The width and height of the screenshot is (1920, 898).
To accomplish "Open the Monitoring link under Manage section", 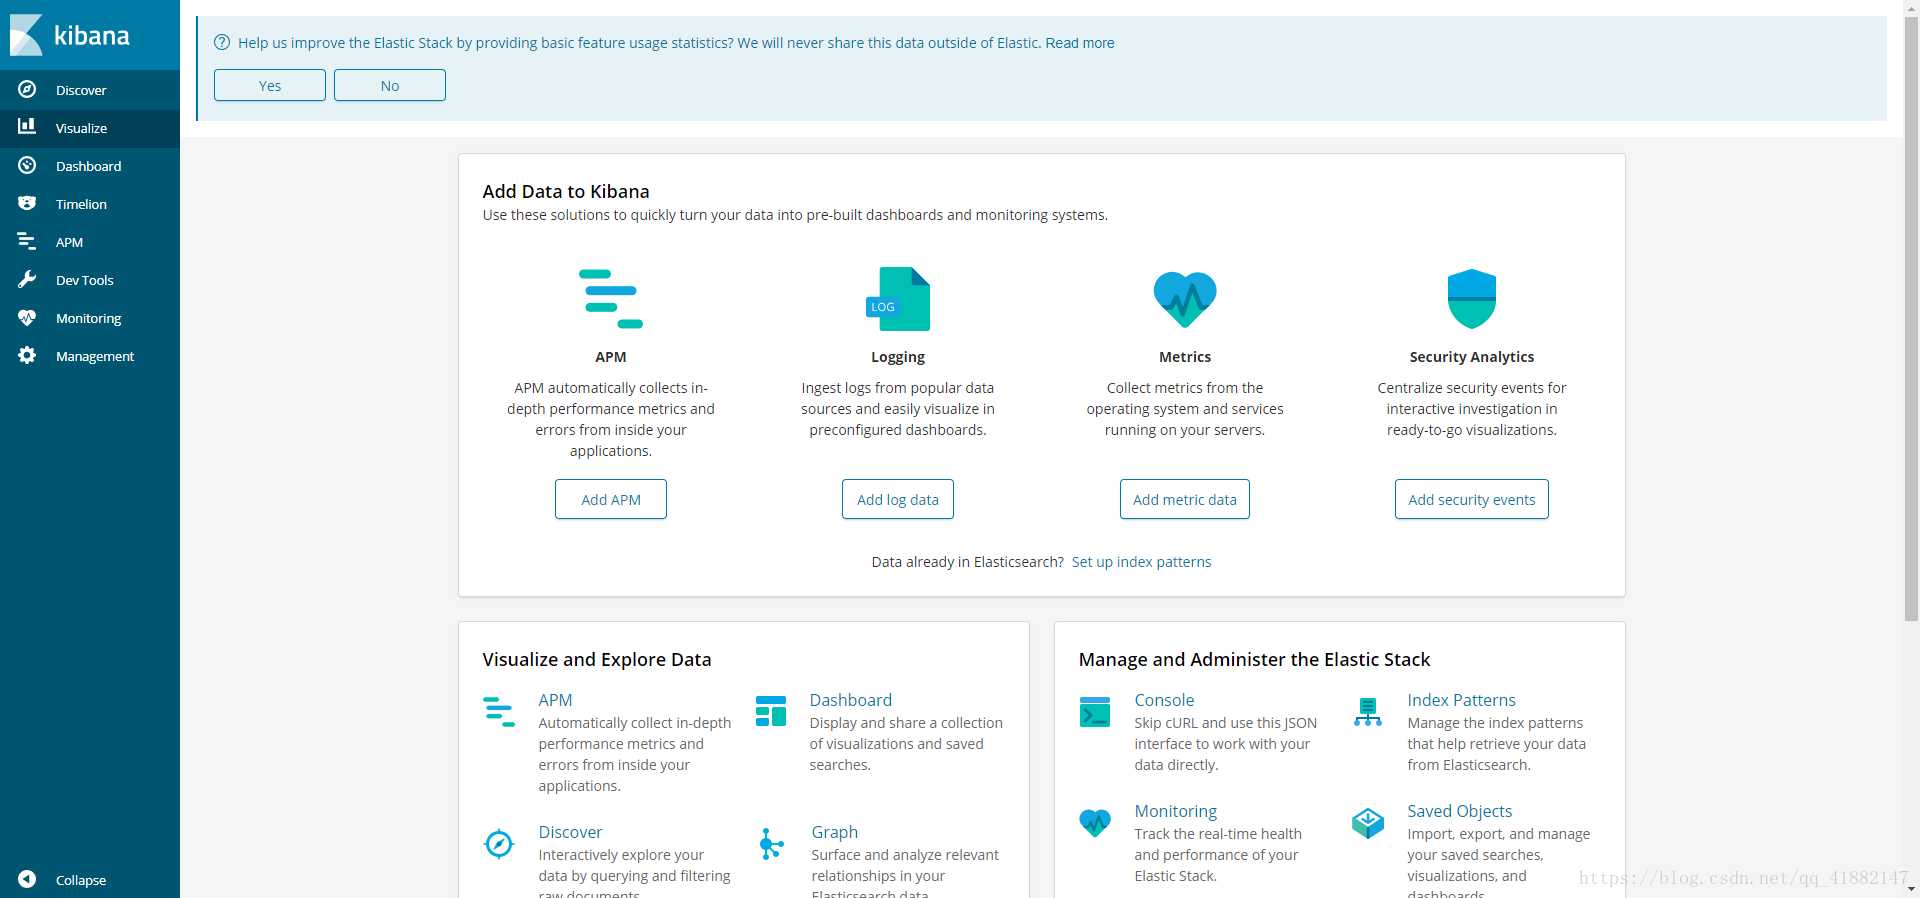I will (1176, 811).
